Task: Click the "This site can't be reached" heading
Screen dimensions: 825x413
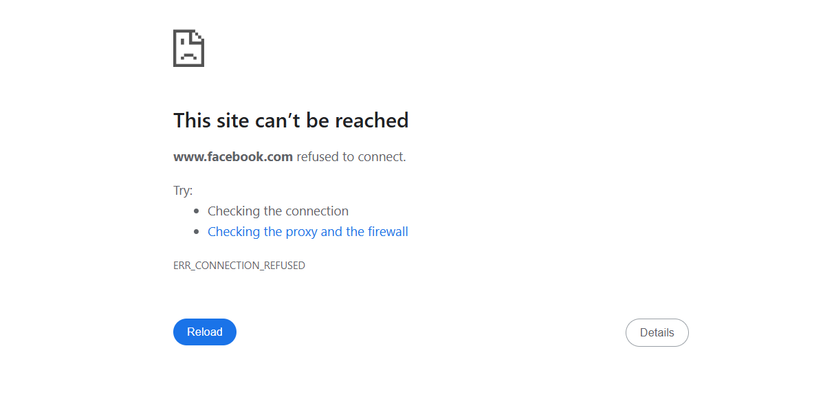Action: [x=290, y=120]
